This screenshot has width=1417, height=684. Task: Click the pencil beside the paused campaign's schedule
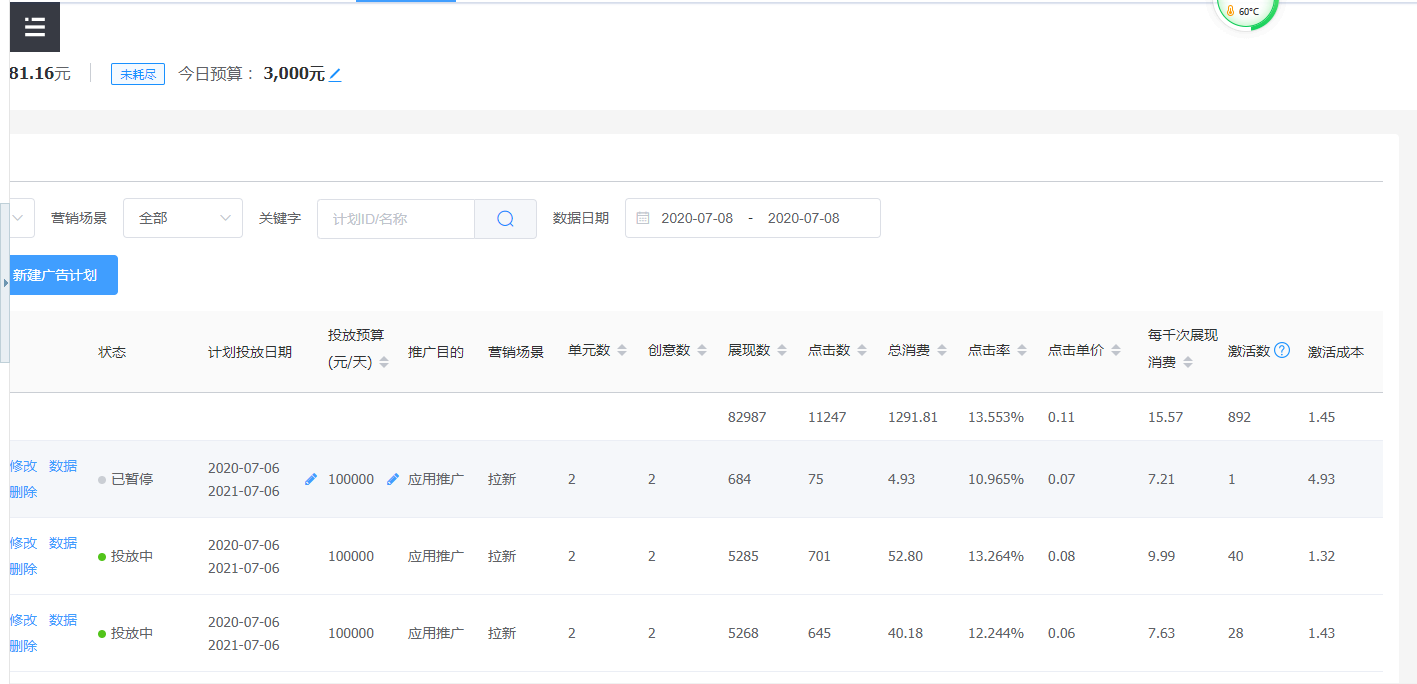pos(311,479)
